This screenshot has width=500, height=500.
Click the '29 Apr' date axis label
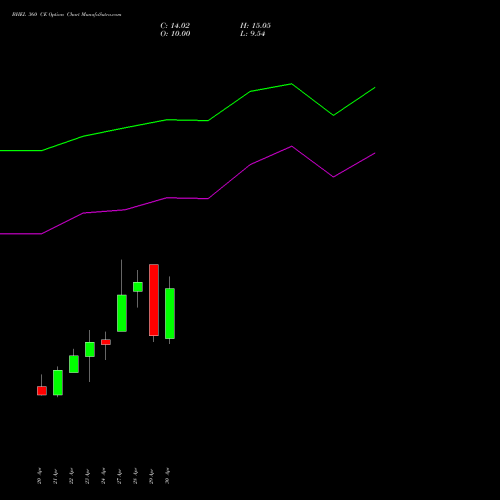click(151, 476)
